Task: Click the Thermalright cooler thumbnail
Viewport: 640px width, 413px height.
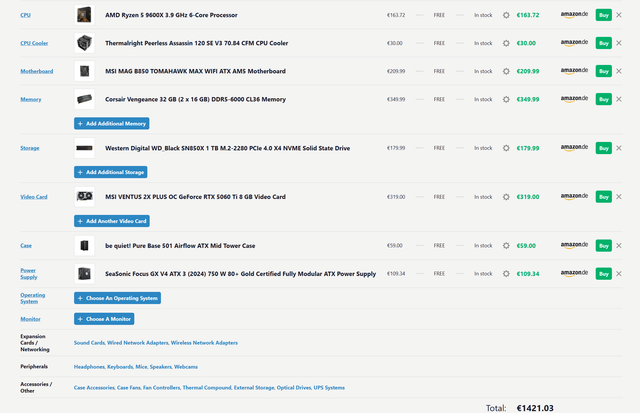Action: (x=84, y=43)
